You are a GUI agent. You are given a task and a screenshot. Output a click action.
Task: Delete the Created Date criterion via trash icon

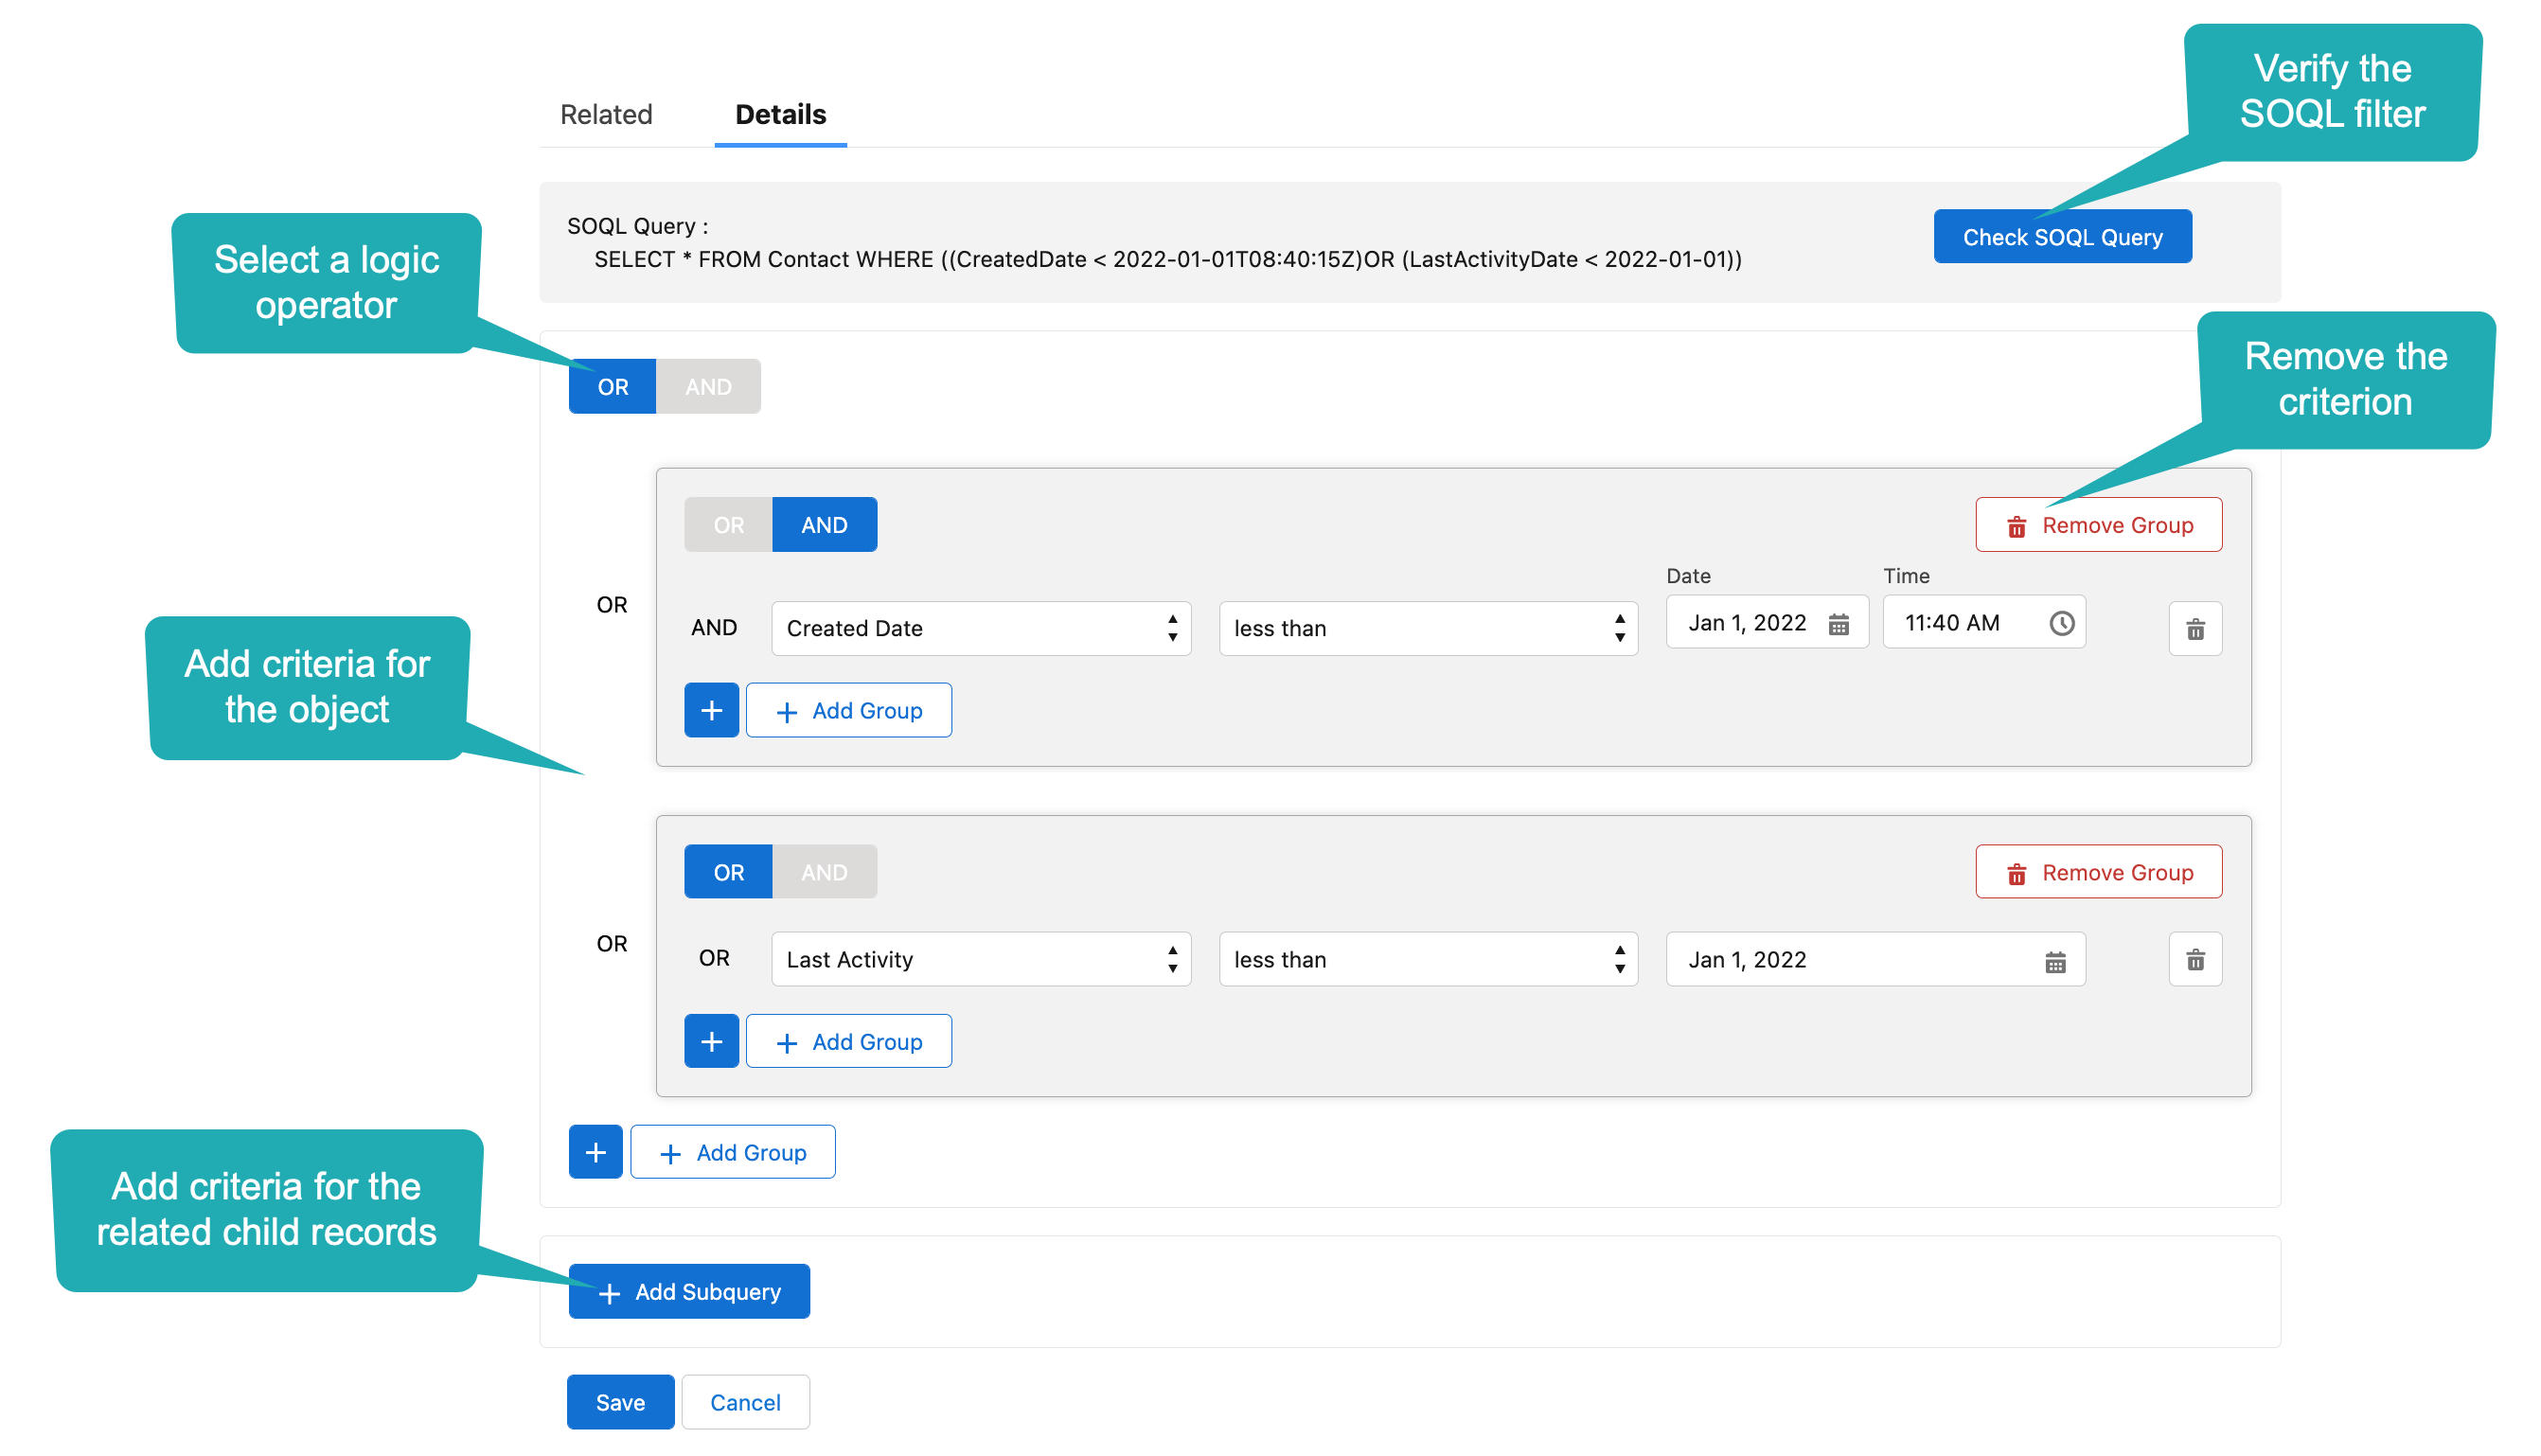pyautogui.click(x=2196, y=629)
